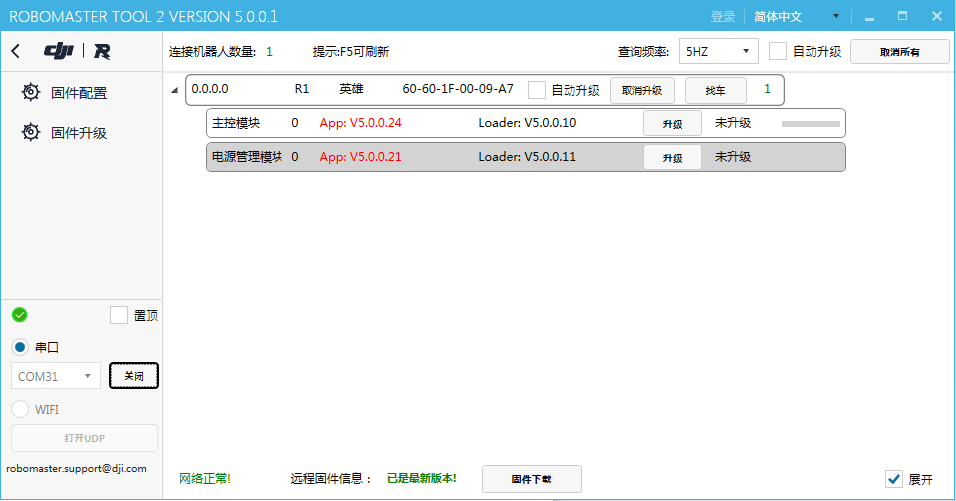Click the 提示:F5可刷新 hint text
Image resolution: width=956 pixels, height=501 pixels.
coord(351,52)
